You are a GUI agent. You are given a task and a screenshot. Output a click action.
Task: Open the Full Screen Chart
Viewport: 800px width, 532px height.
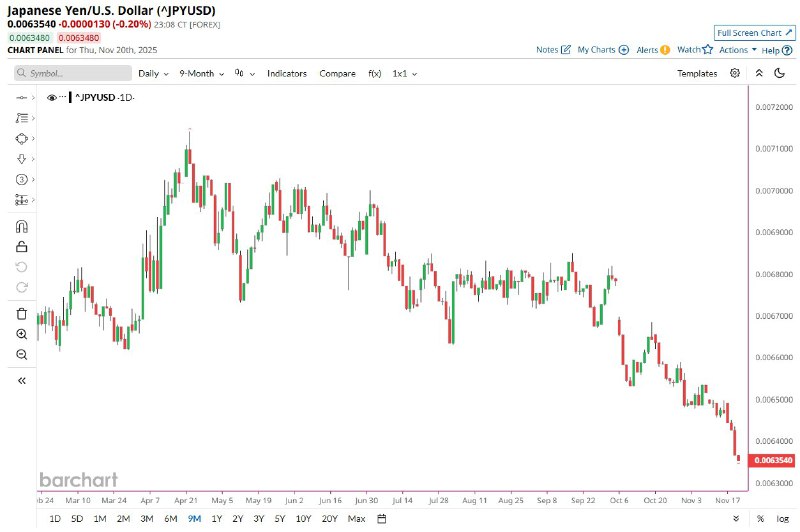[755, 33]
